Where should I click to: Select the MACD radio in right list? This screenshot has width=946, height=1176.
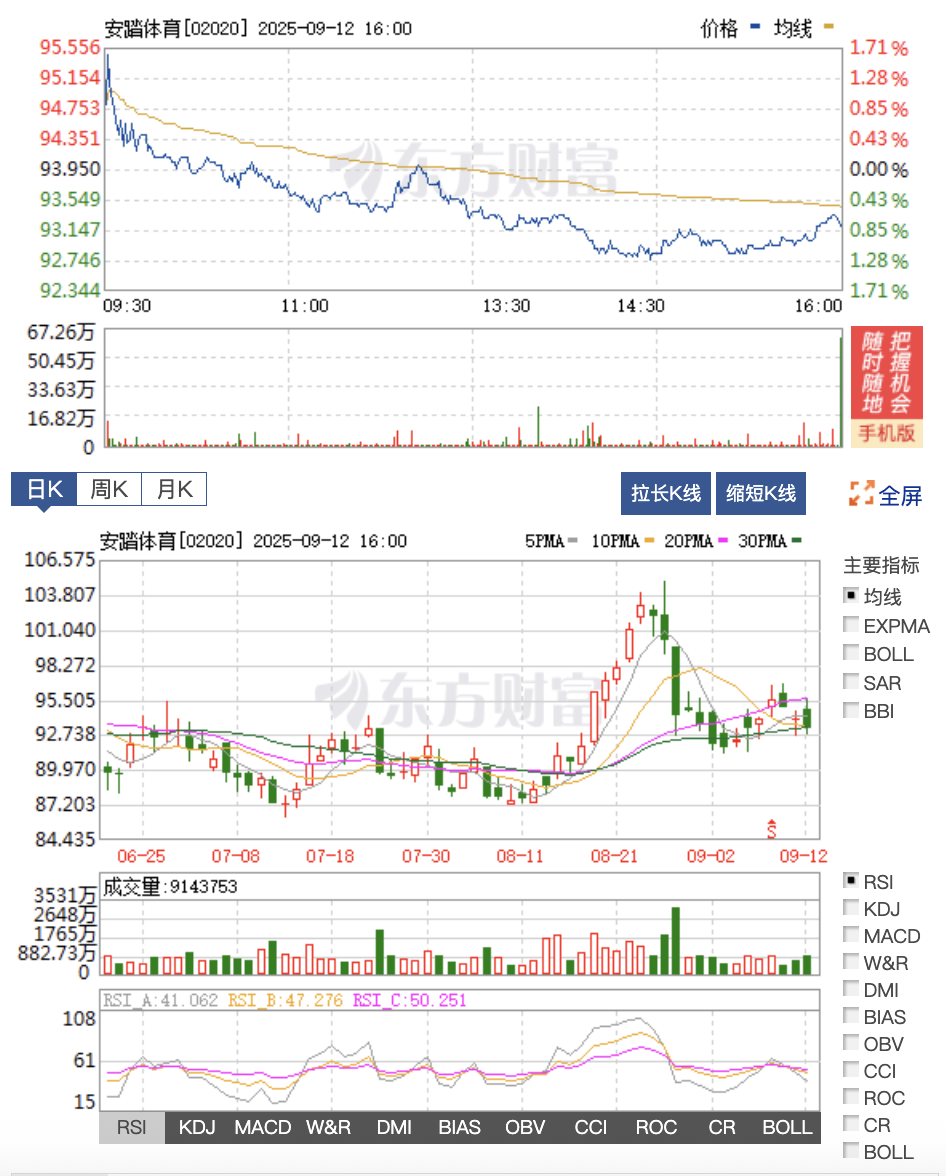click(x=851, y=934)
